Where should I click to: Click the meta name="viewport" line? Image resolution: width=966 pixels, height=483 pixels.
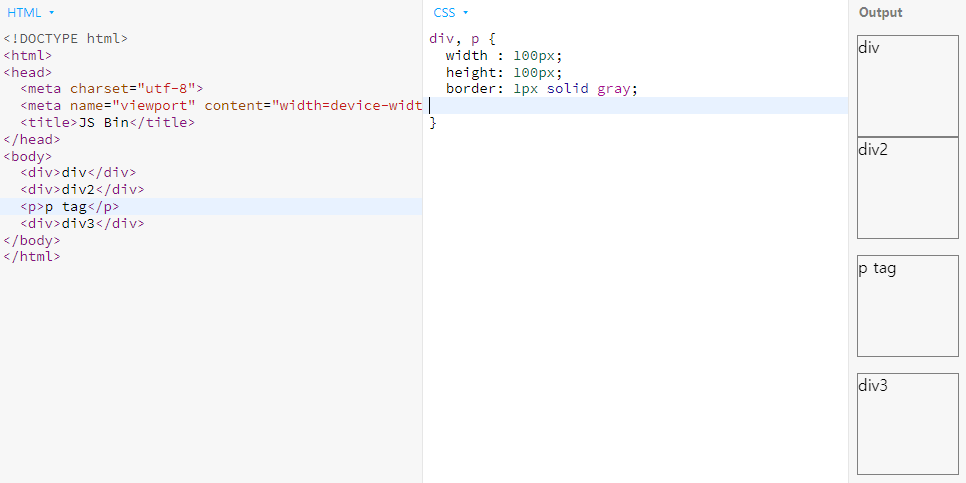click(221, 105)
